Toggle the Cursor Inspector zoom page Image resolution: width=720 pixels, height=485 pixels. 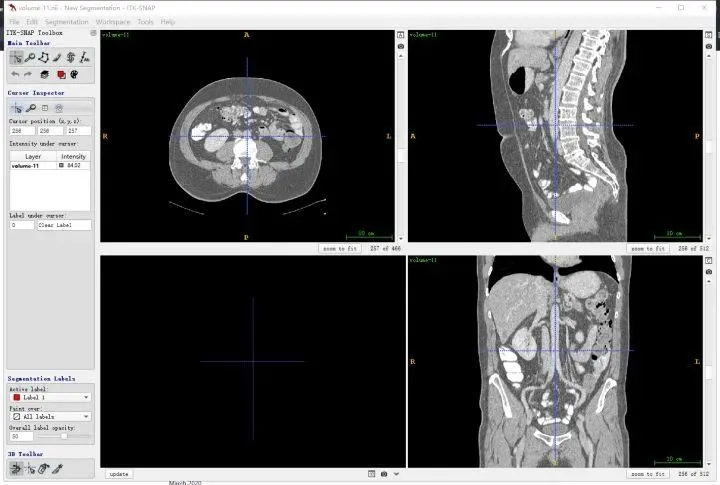click(x=31, y=108)
